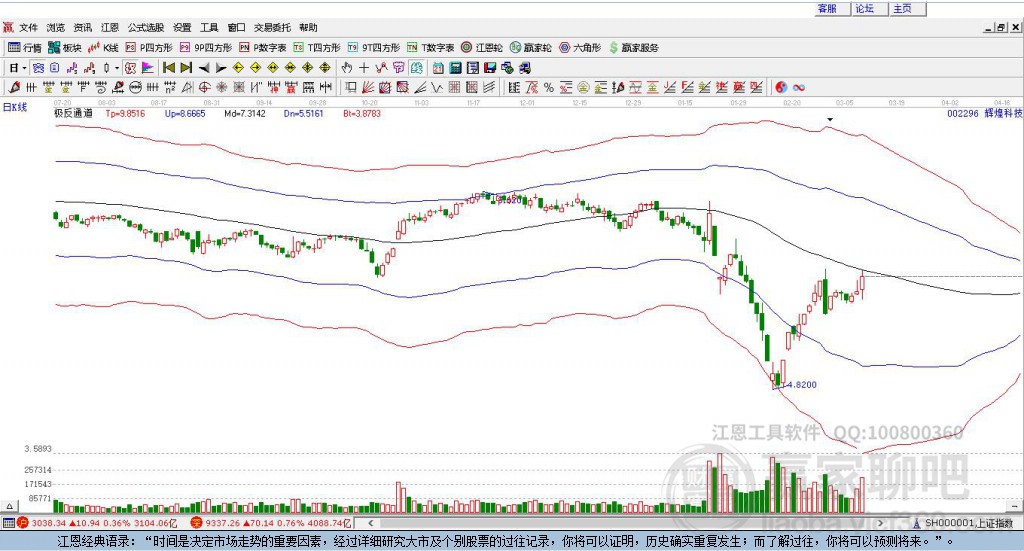Open the 设置 menu

182,27
